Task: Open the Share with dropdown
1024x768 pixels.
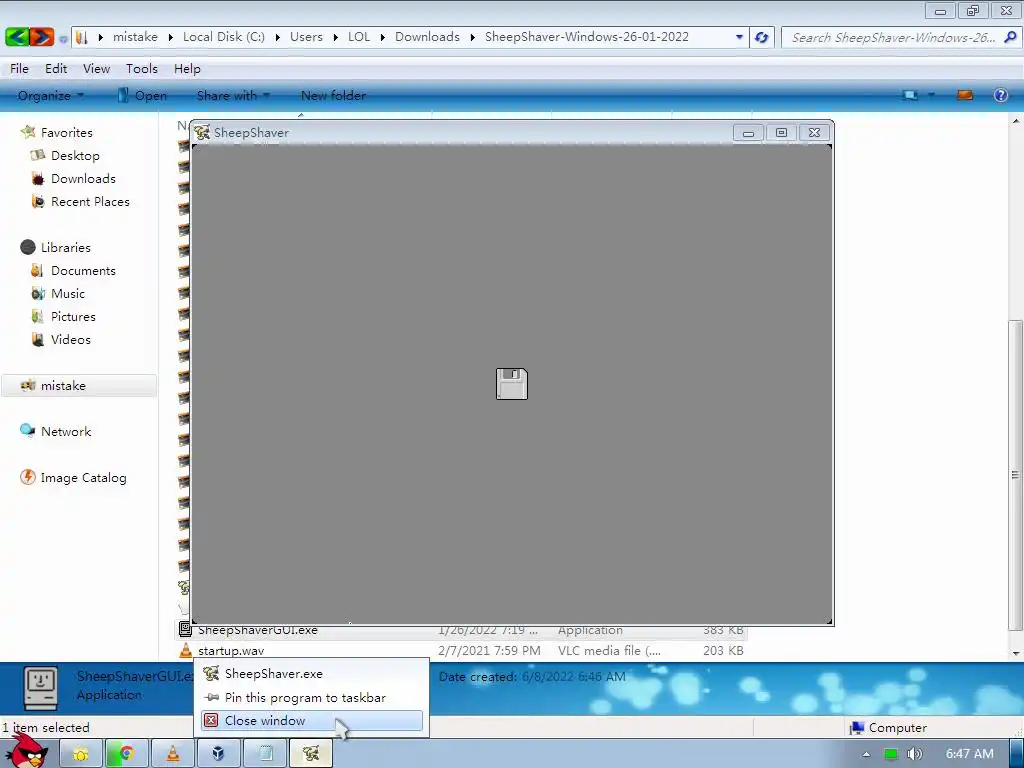Action: point(233,95)
